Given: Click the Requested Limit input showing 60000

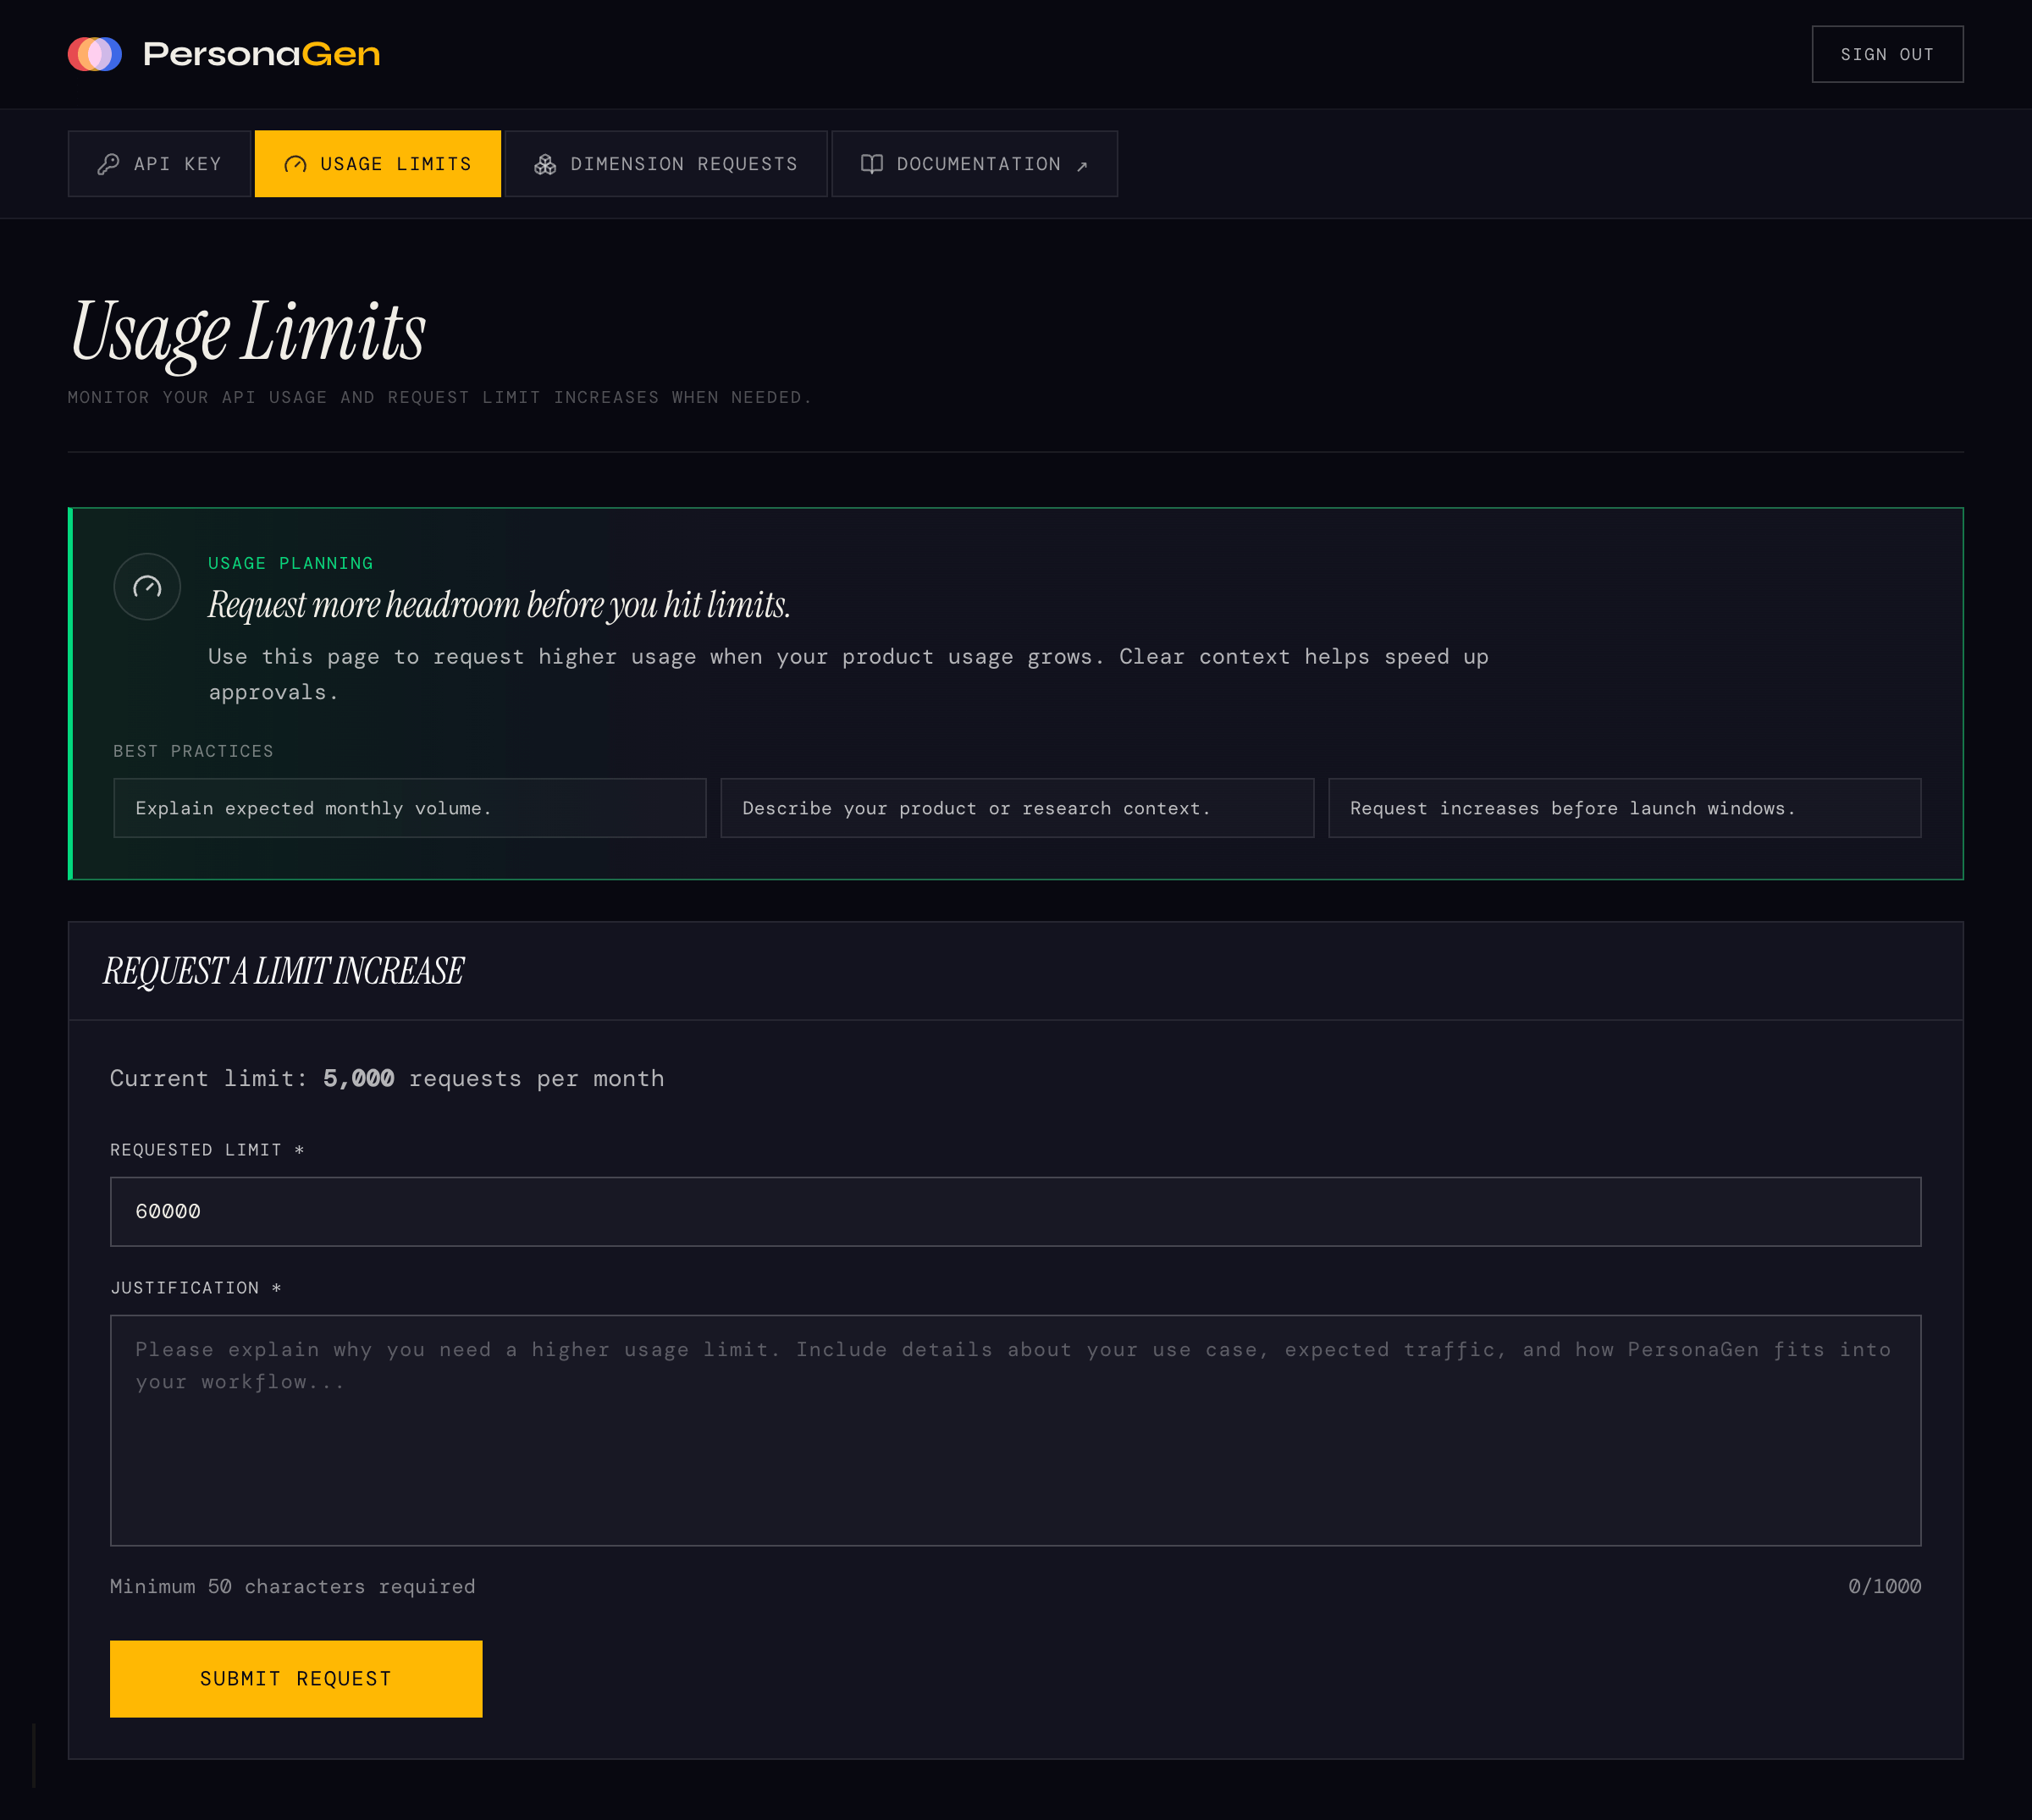Looking at the screenshot, I should pos(1015,1210).
